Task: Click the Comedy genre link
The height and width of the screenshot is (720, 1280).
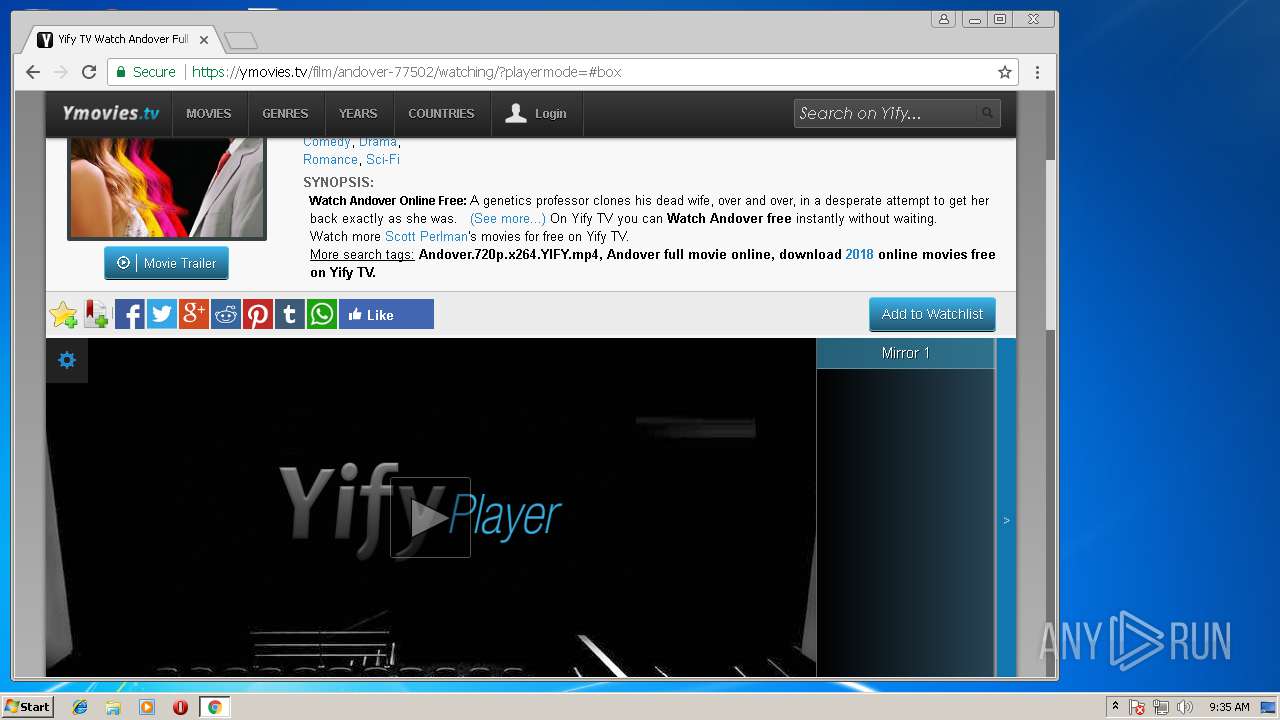Action: (326, 142)
